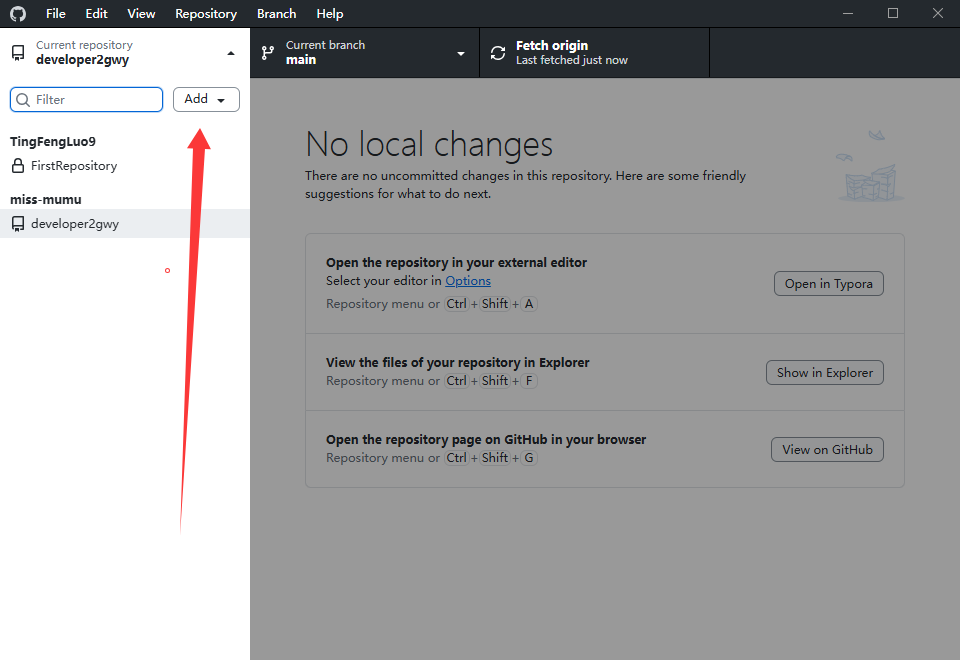Focus the Filter repositories text field

tap(95, 100)
